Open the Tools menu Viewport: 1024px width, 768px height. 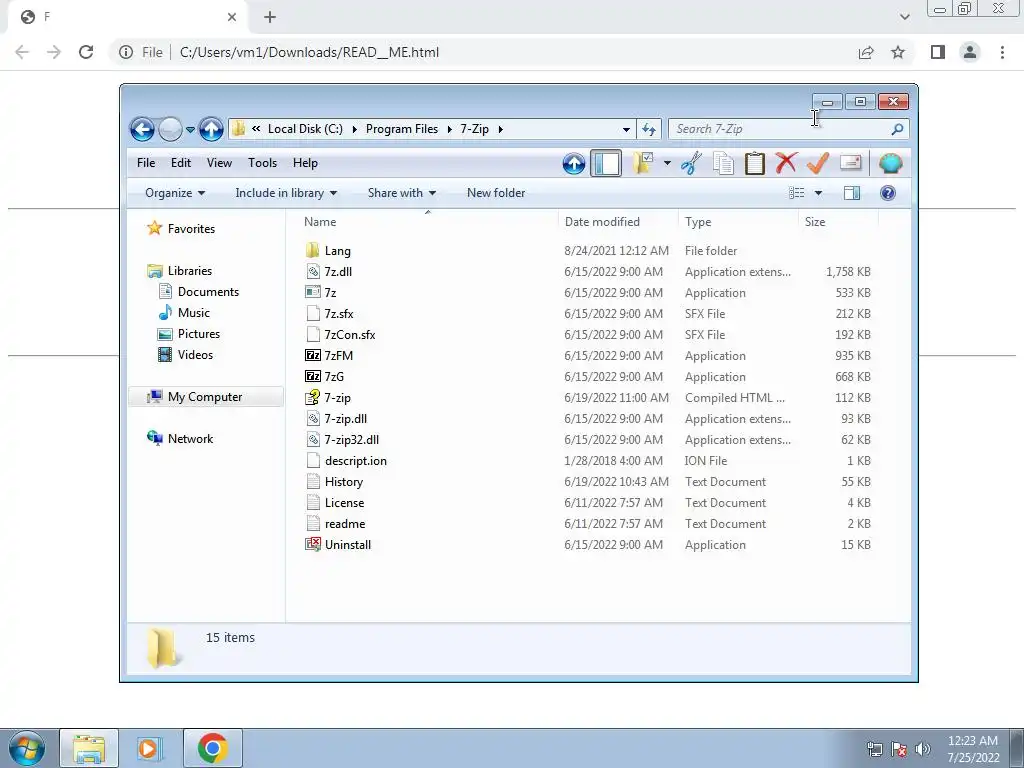[x=263, y=163]
